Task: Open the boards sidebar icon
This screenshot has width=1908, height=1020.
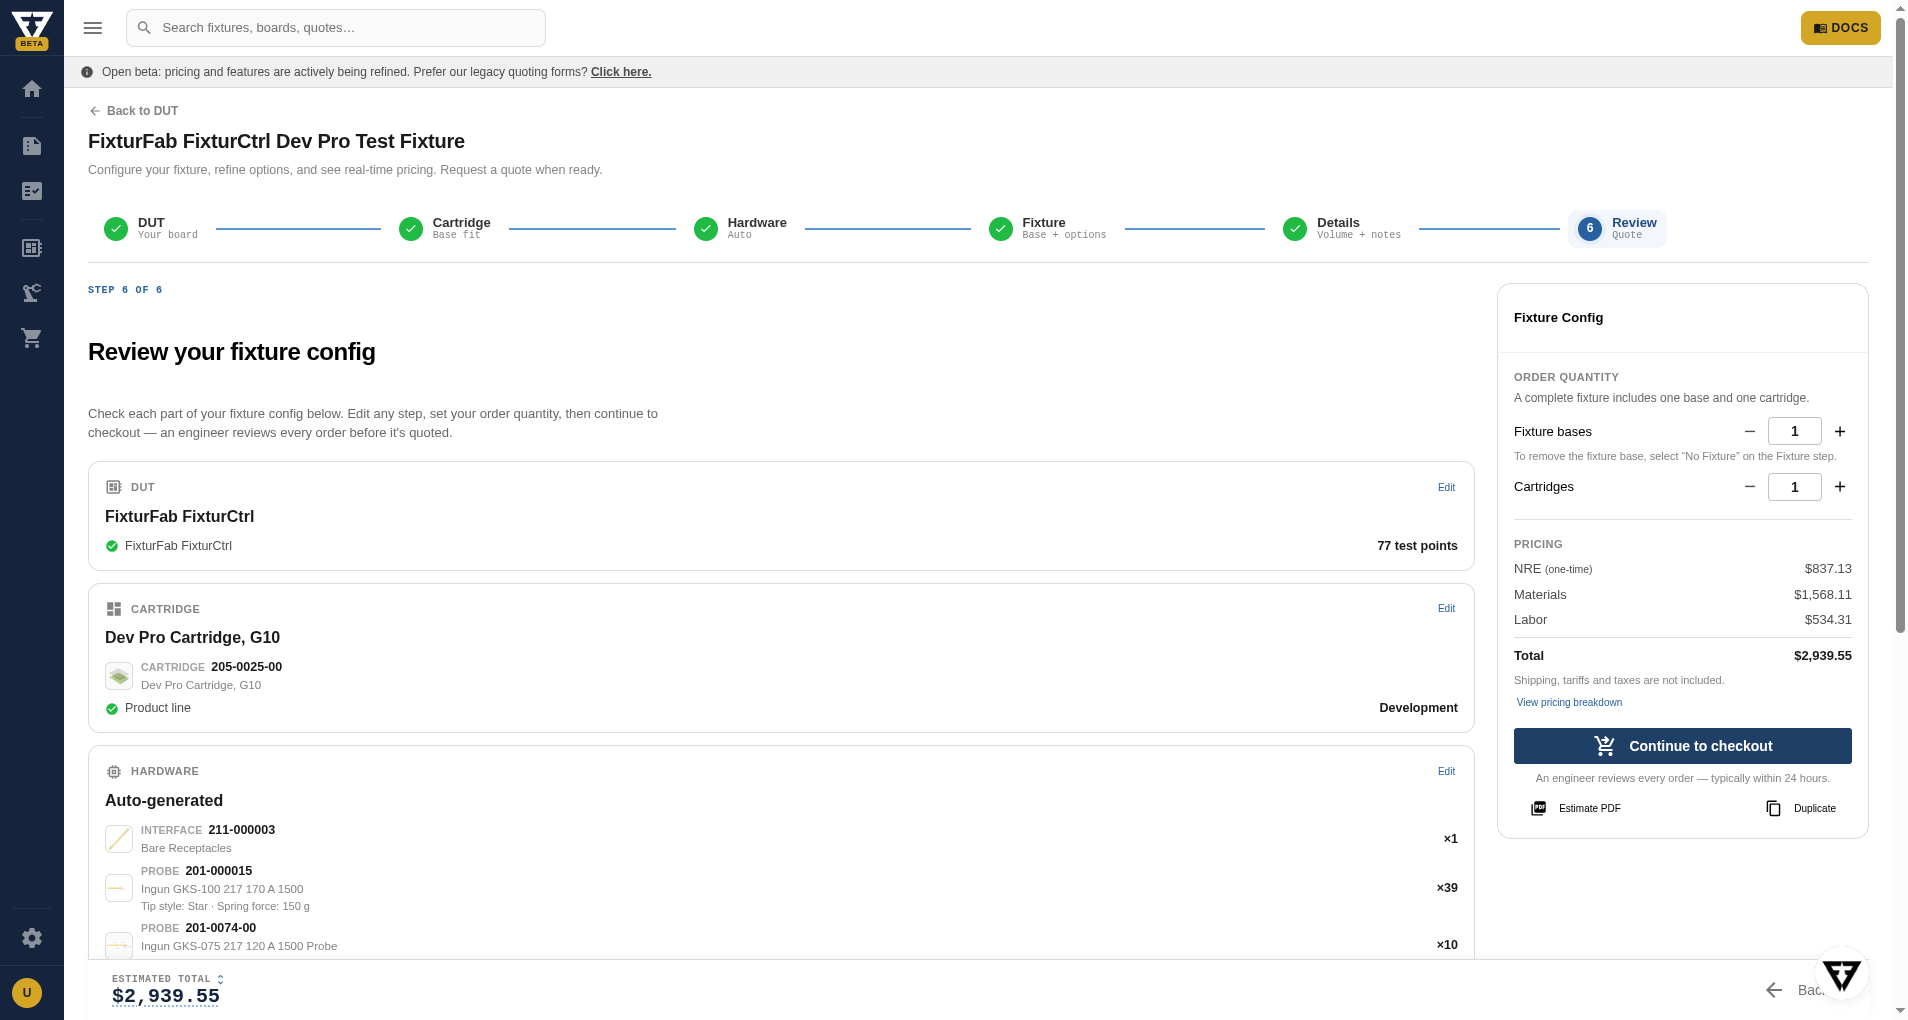Action: coord(32,248)
